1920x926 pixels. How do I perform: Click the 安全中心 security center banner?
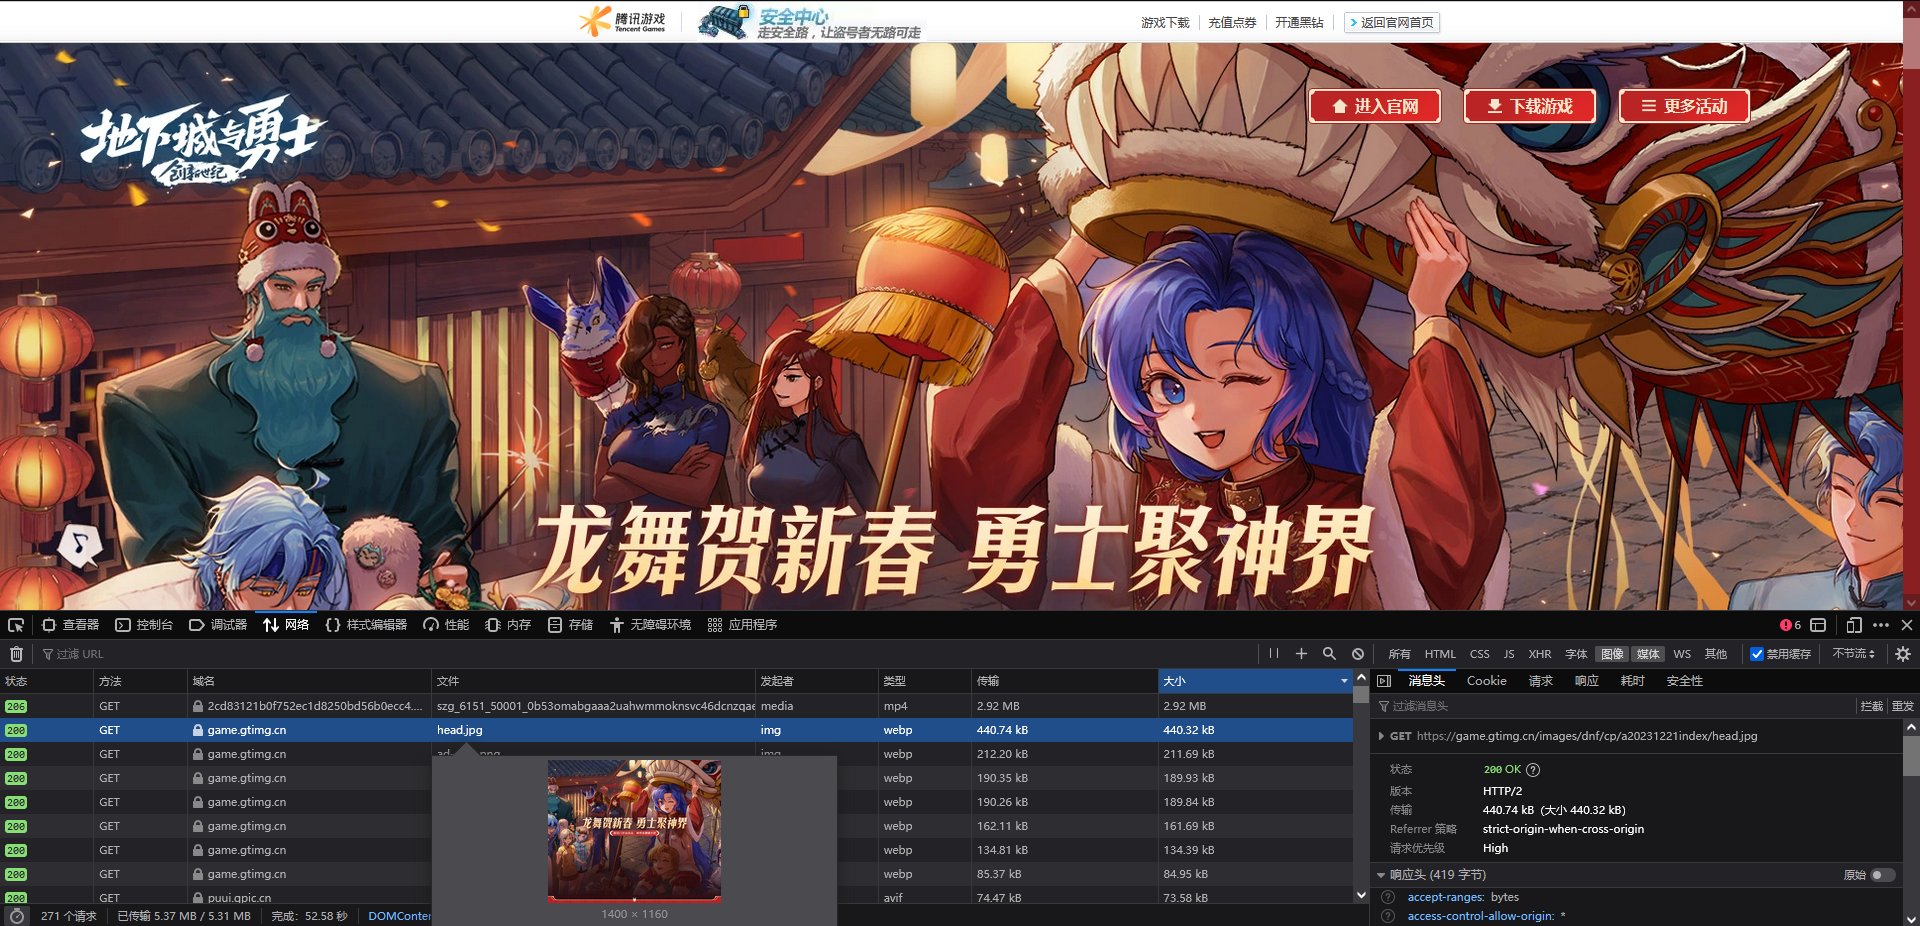(810, 22)
